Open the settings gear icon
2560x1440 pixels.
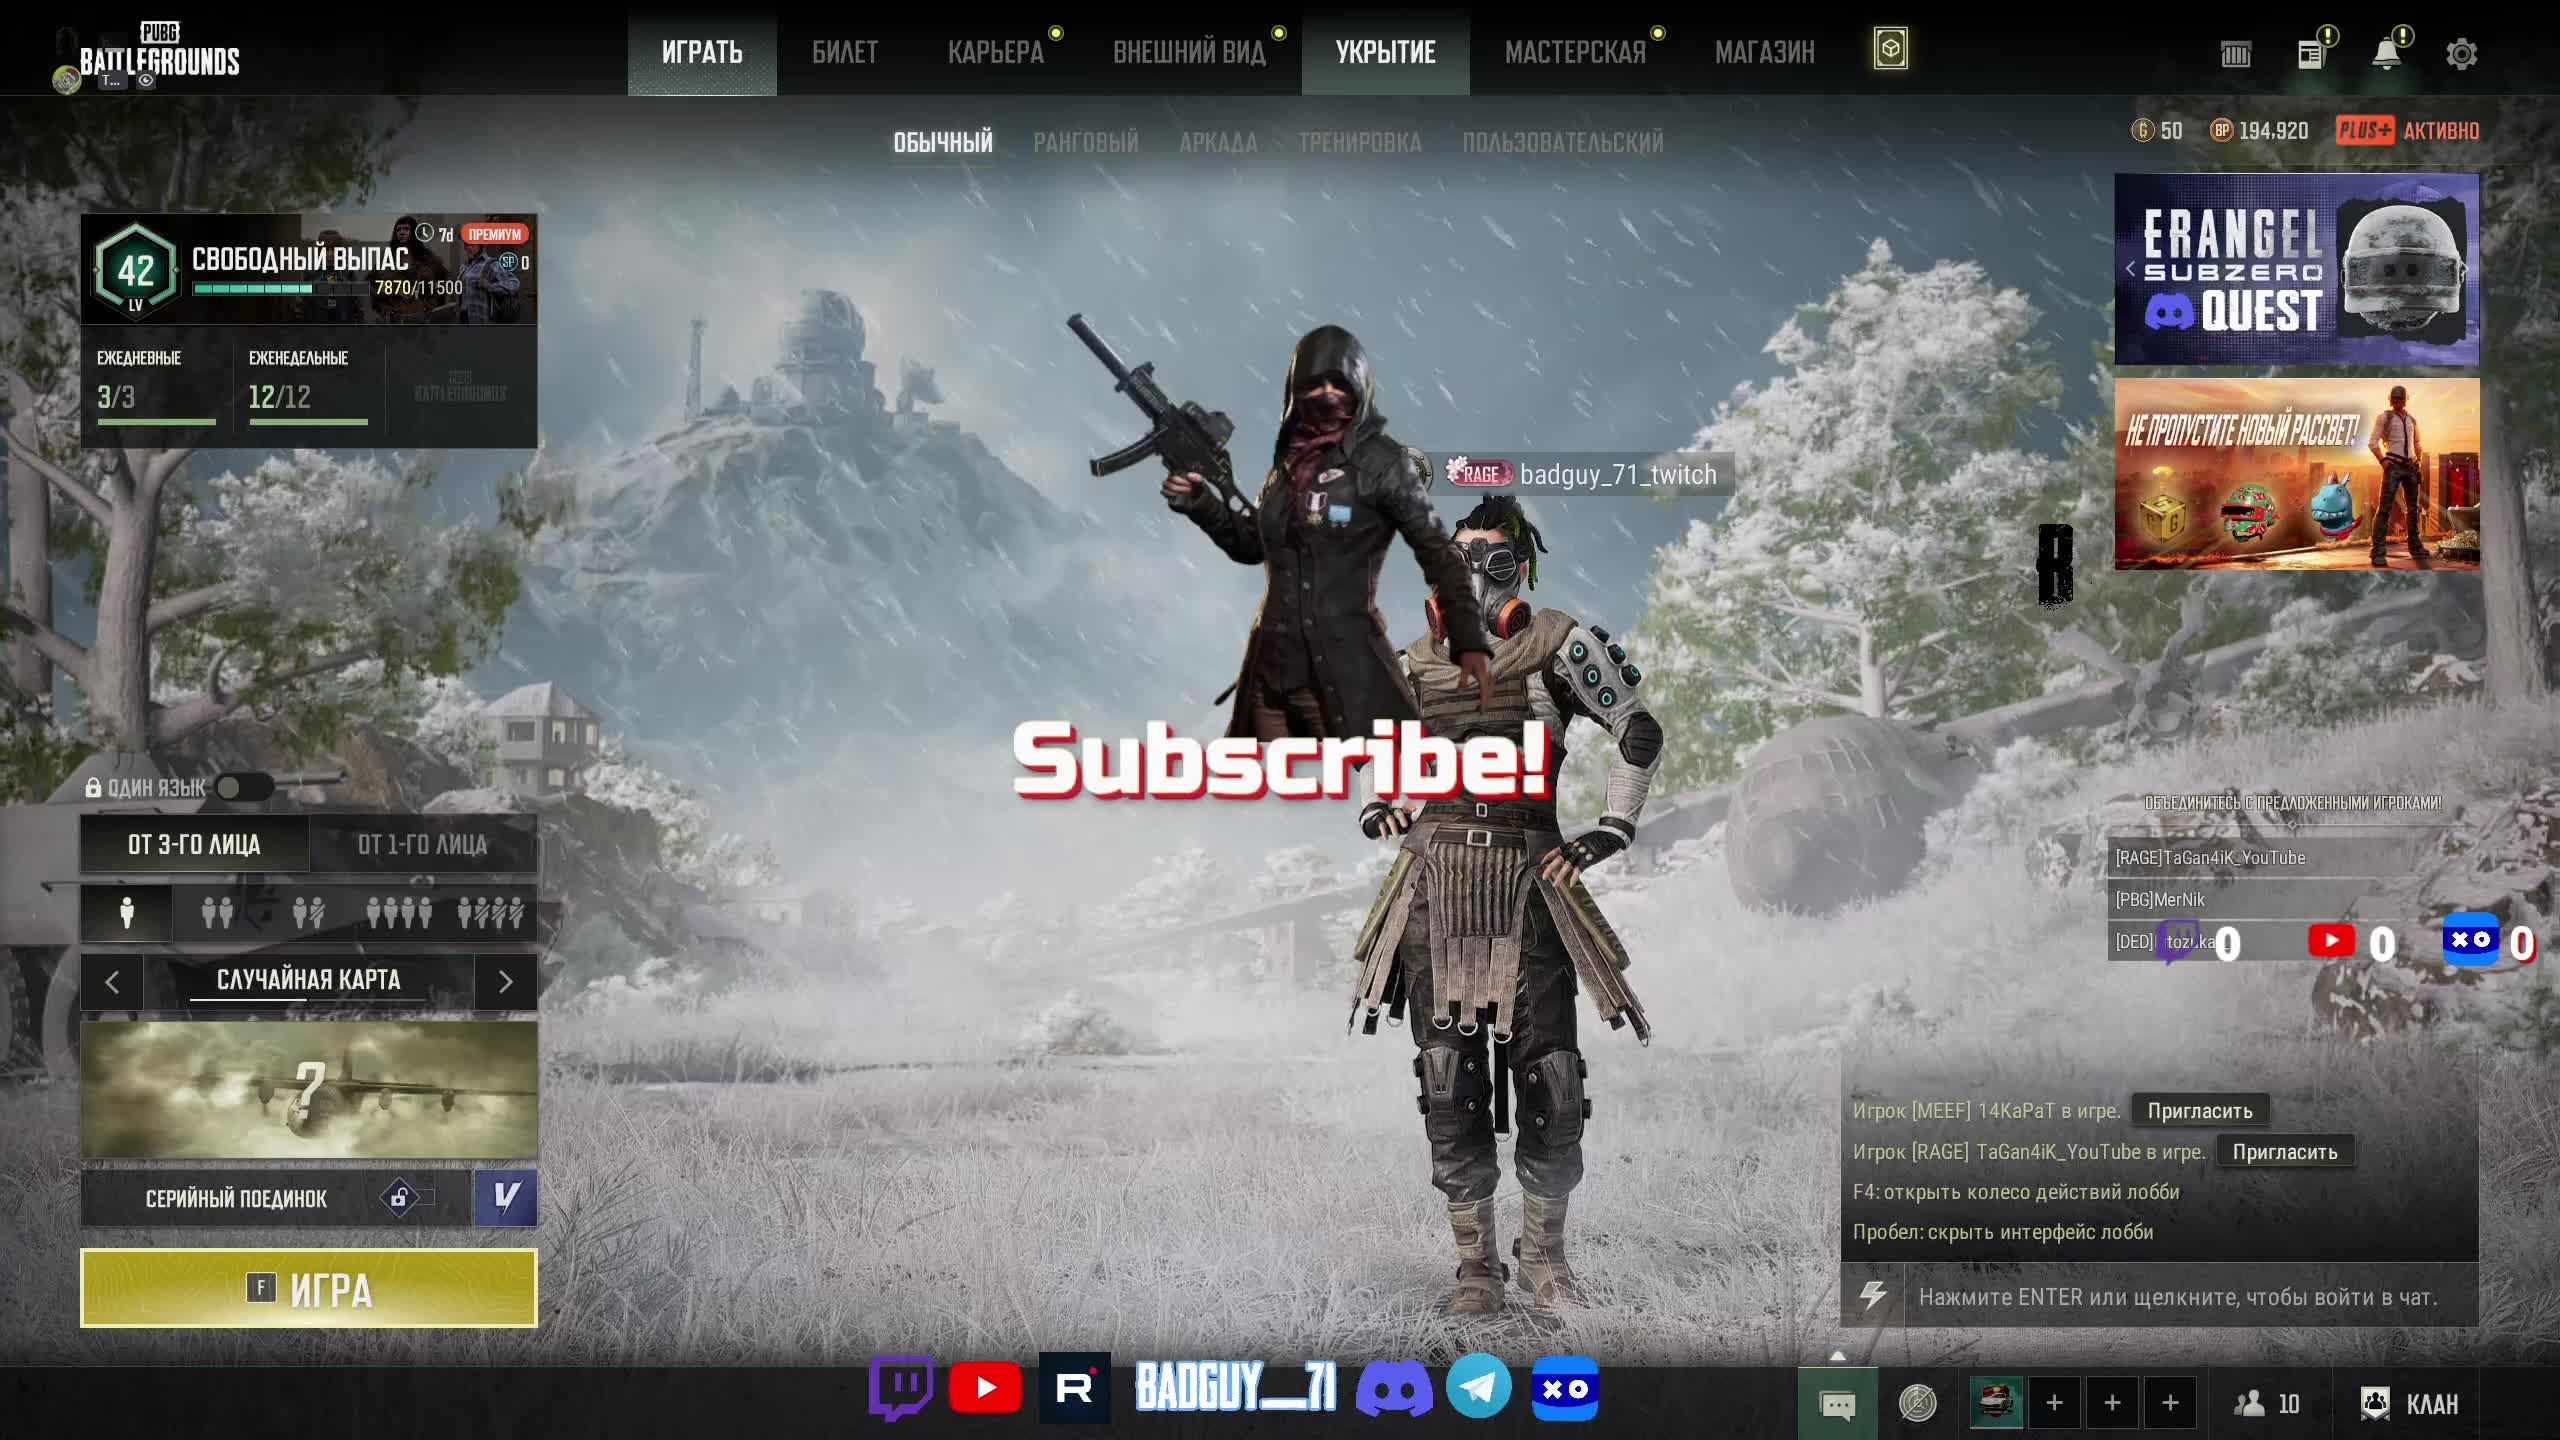click(2461, 54)
